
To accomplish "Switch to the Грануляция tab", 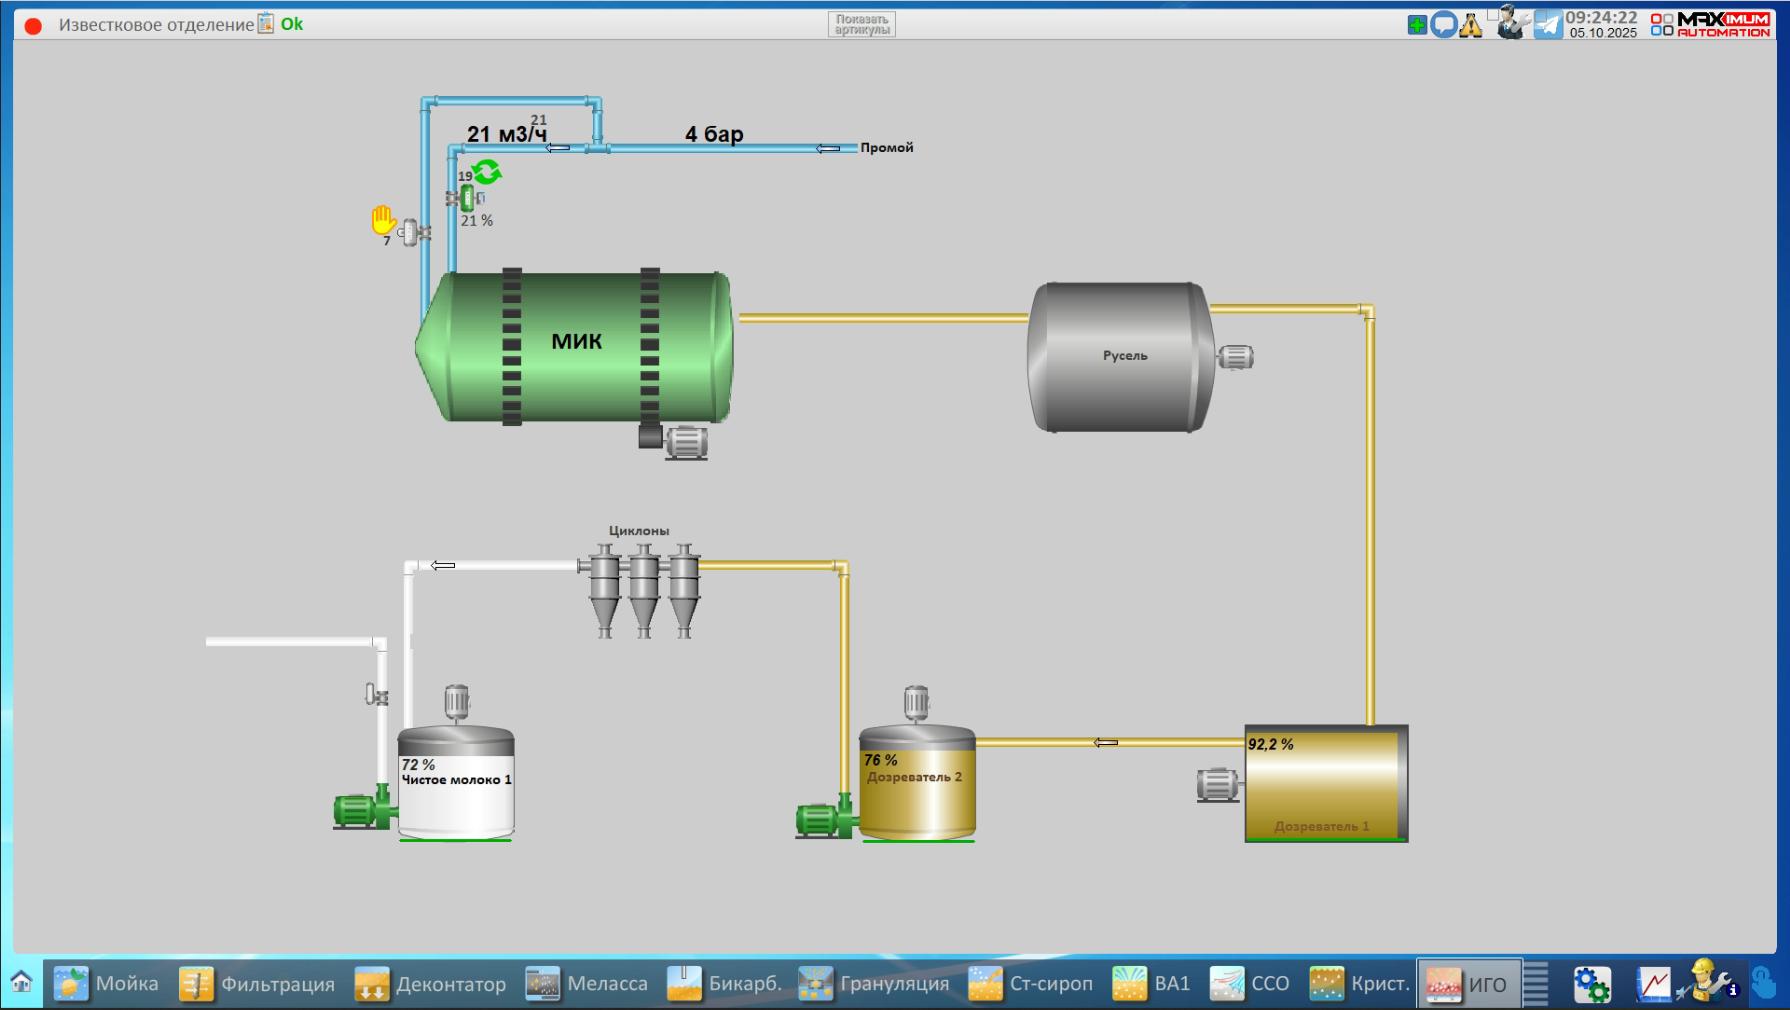I will tap(875, 984).
